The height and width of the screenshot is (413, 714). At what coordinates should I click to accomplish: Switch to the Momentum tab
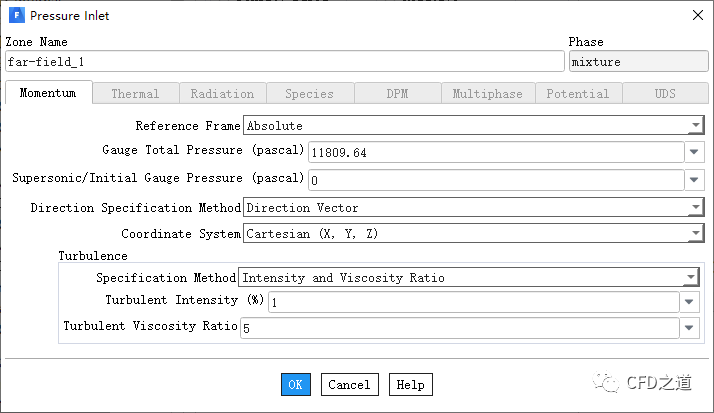[48, 94]
